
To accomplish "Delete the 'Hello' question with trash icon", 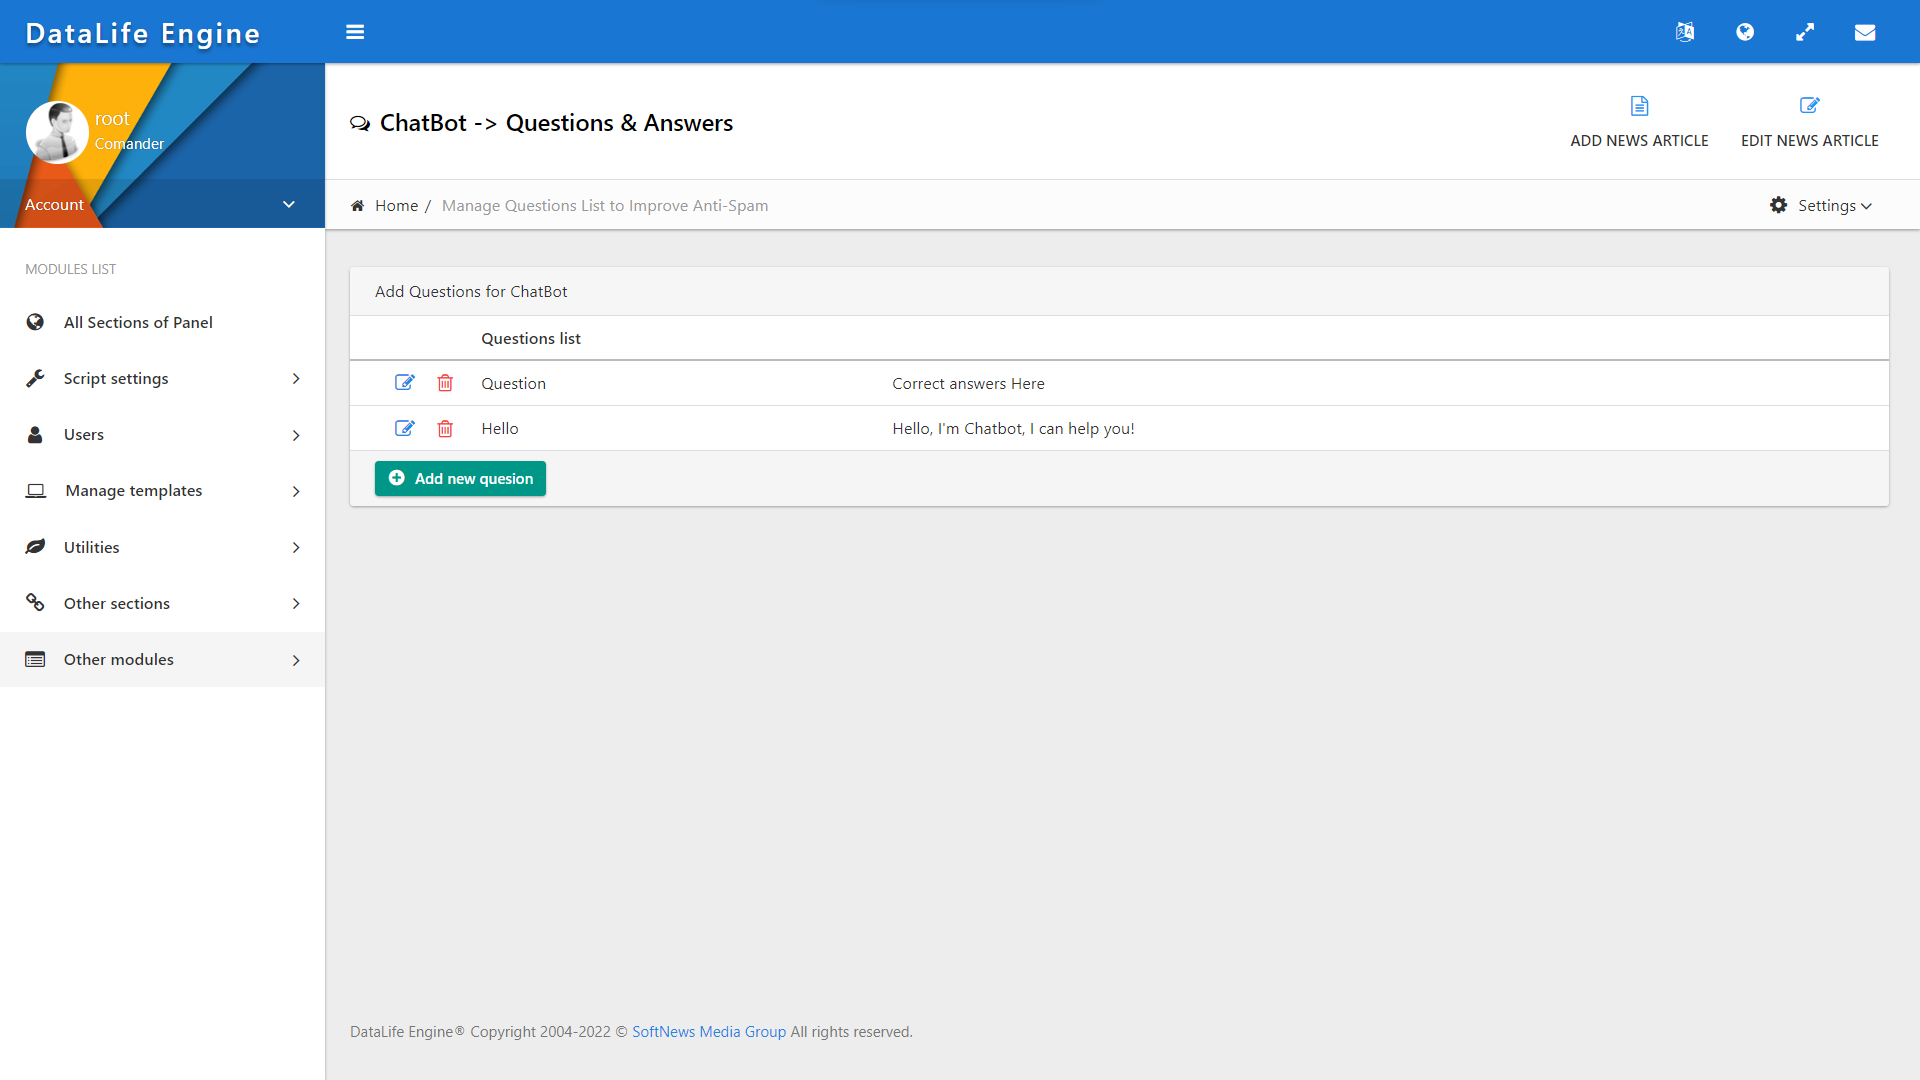I will (445, 428).
